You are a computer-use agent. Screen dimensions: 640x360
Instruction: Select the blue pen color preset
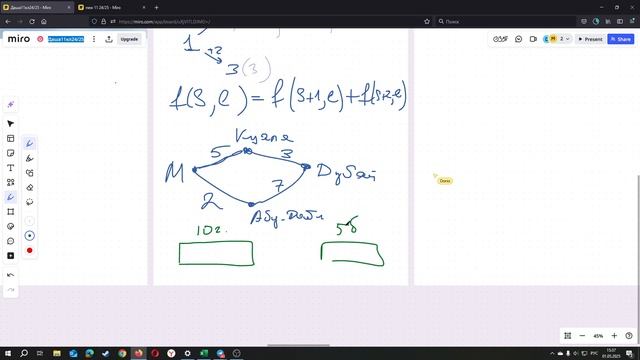(x=29, y=236)
